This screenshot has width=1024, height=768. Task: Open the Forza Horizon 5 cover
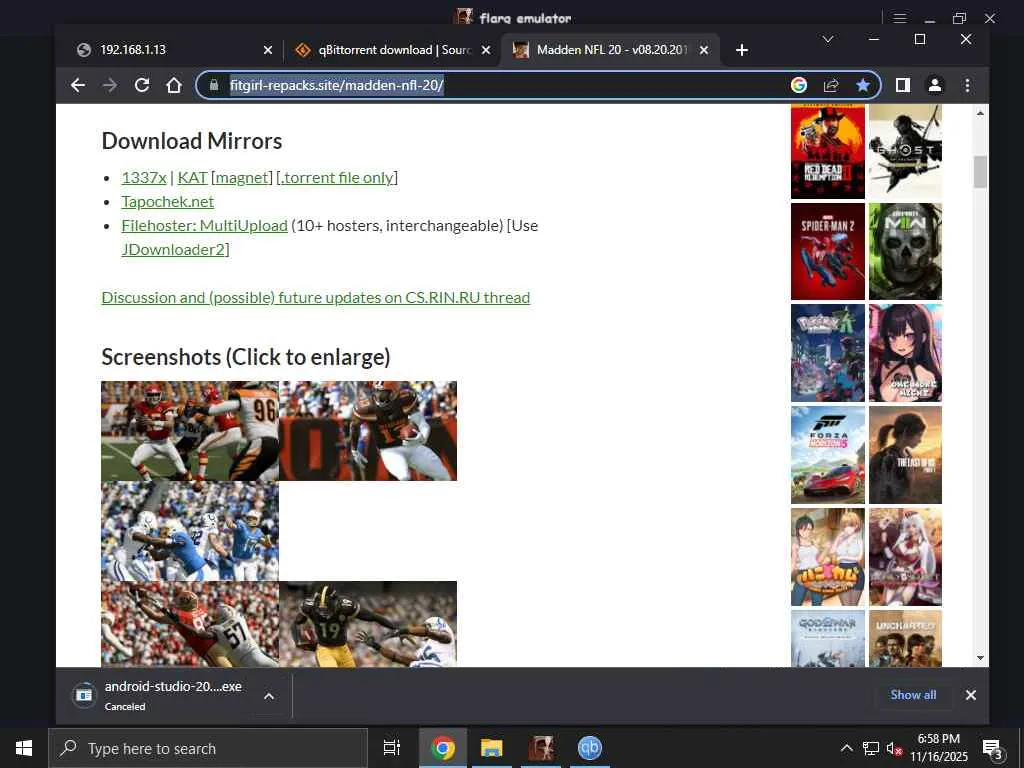pyautogui.click(x=827, y=455)
